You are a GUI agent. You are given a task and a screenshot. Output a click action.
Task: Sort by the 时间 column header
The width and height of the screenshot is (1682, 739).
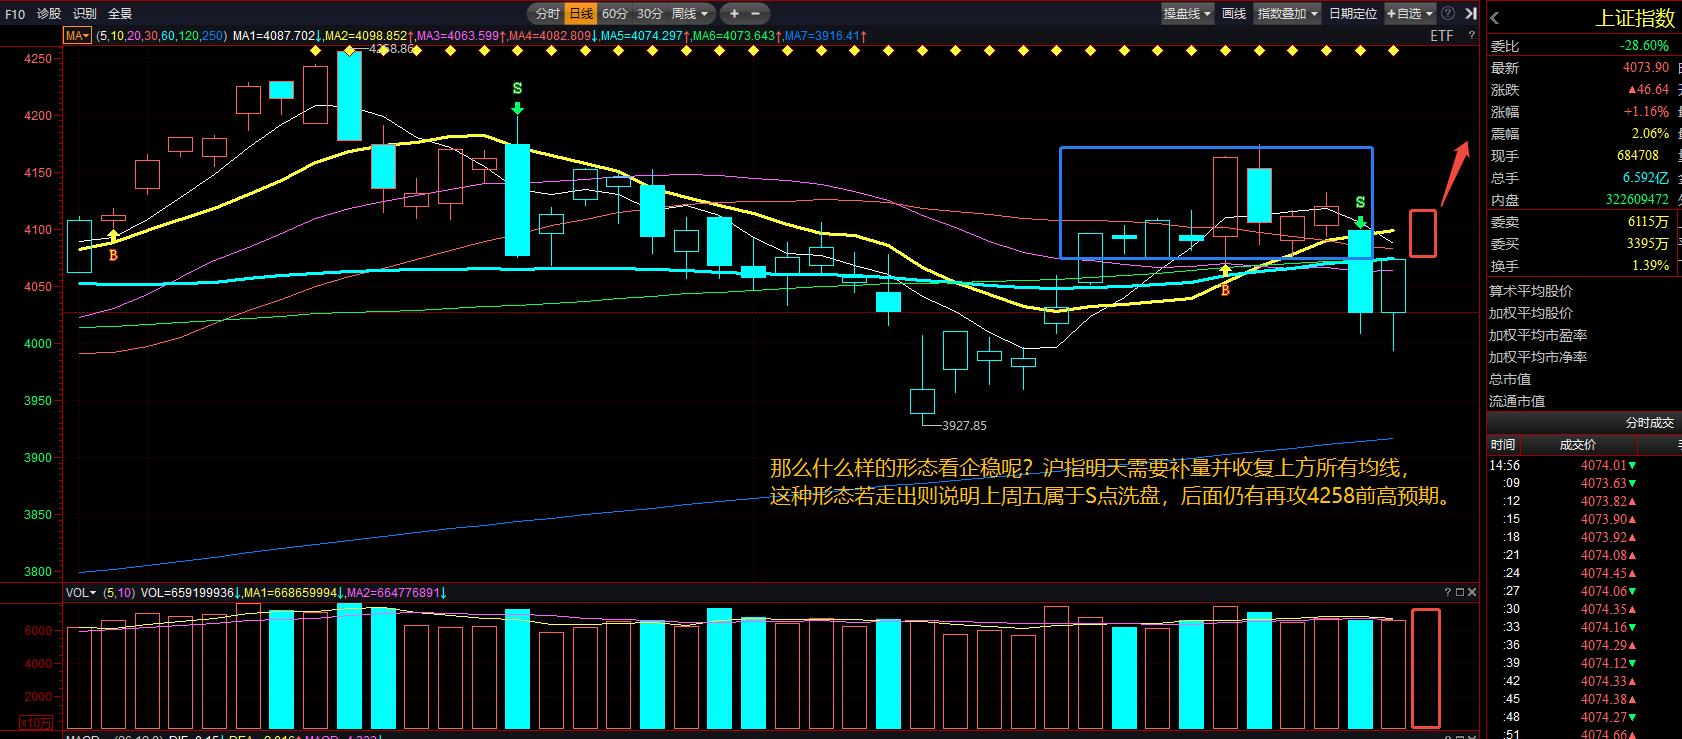tap(1503, 445)
